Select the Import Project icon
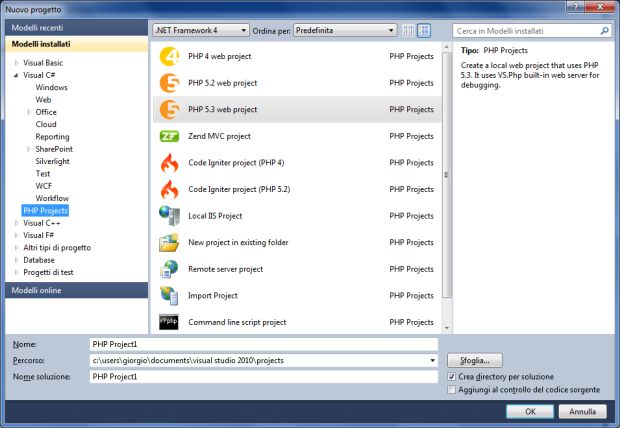This screenshot has width=620, height=428. [x=169, y=295]
